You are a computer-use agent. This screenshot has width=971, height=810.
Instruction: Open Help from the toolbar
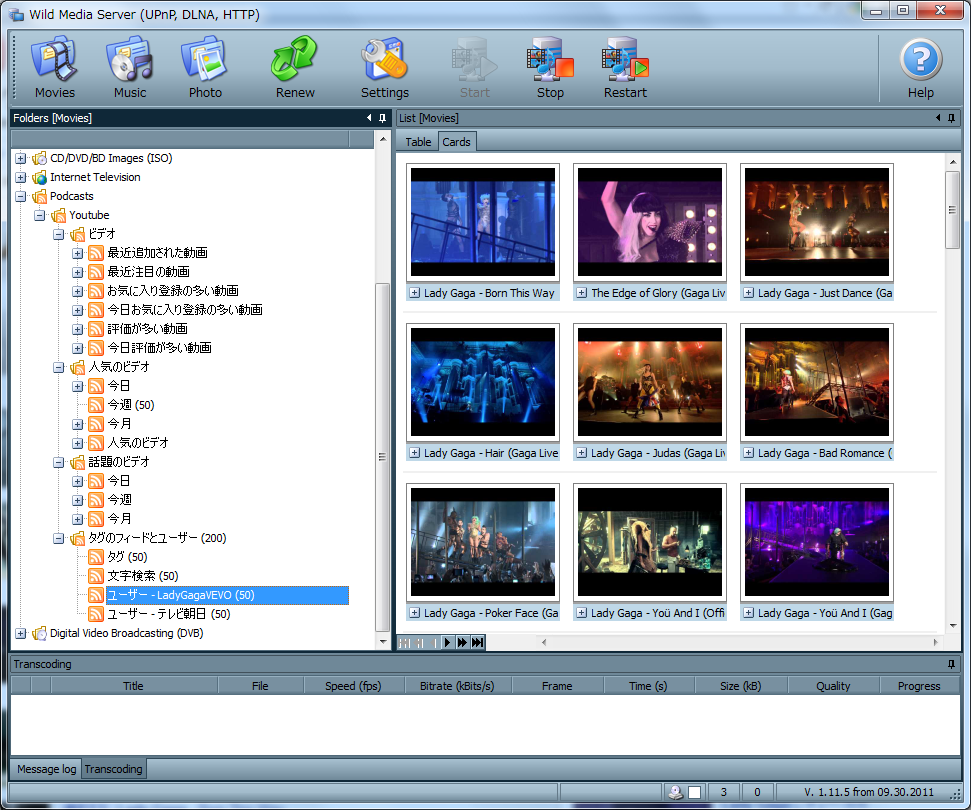tap(920, 67)
